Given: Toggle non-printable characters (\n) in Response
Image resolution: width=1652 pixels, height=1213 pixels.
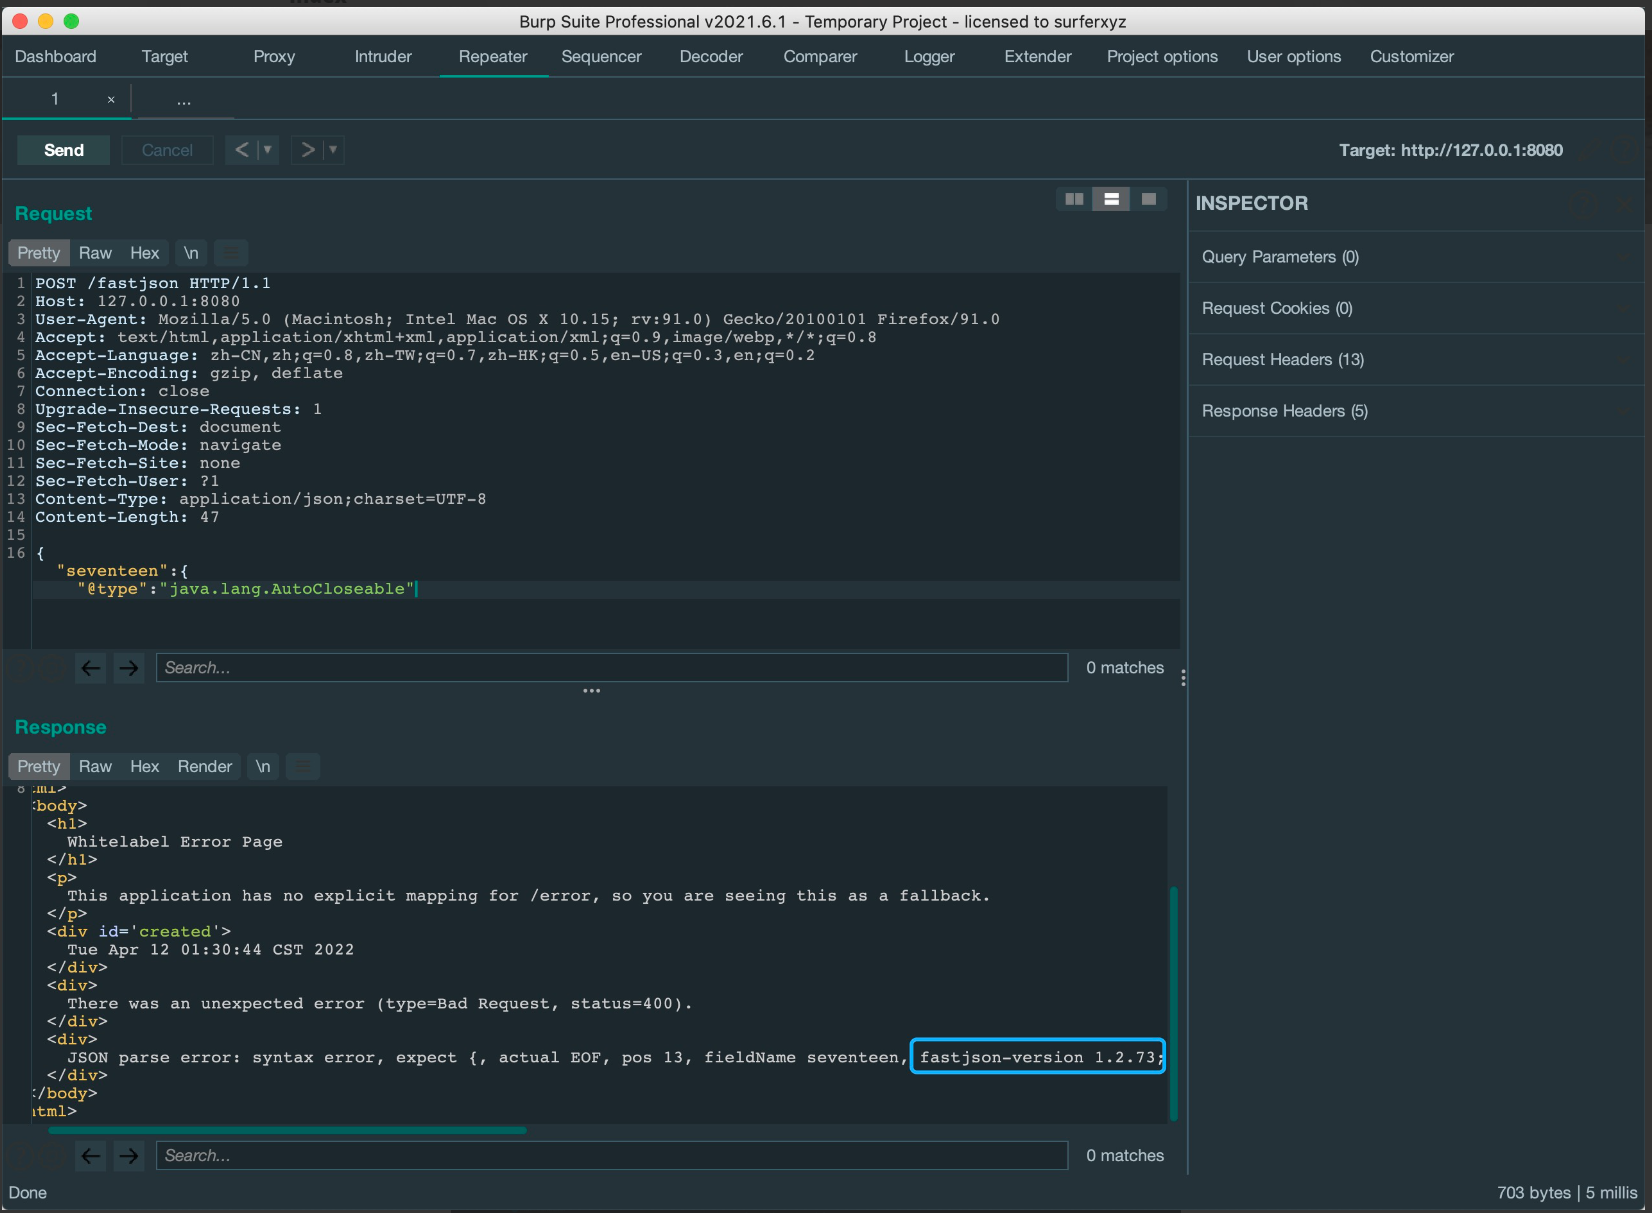Looking at the screenshot, I should 263,766.
